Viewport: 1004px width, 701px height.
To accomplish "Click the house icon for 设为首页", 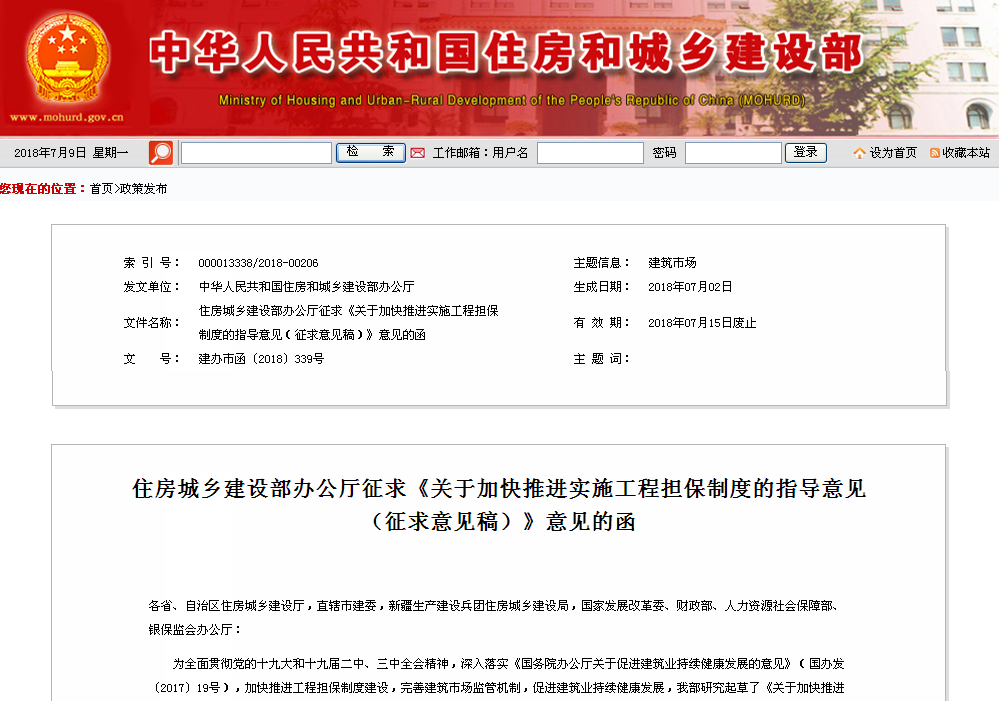I will 859,153.
